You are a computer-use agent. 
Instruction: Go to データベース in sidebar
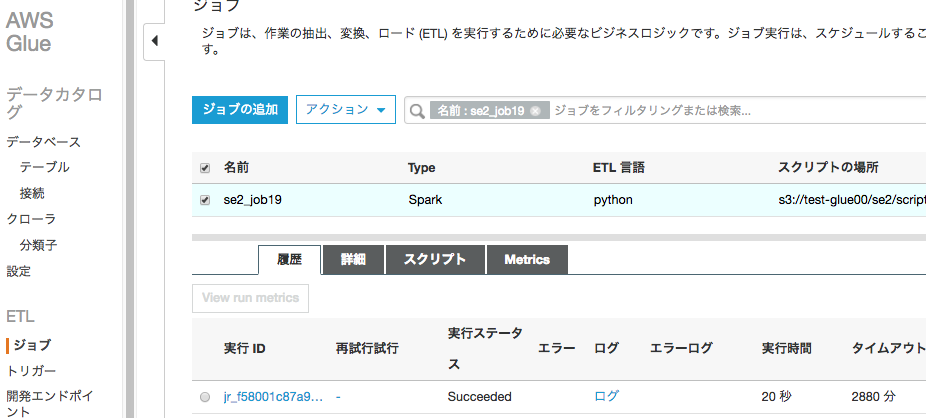(44, 142)
